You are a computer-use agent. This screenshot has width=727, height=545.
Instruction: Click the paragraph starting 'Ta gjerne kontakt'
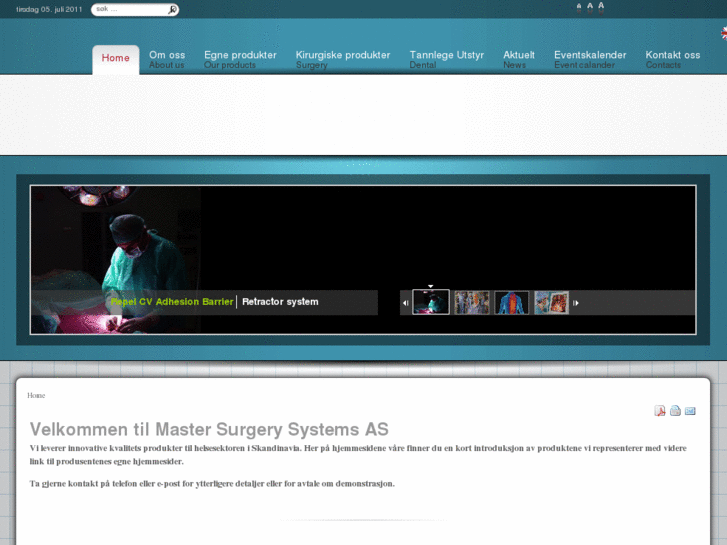(x=212, y=484)
